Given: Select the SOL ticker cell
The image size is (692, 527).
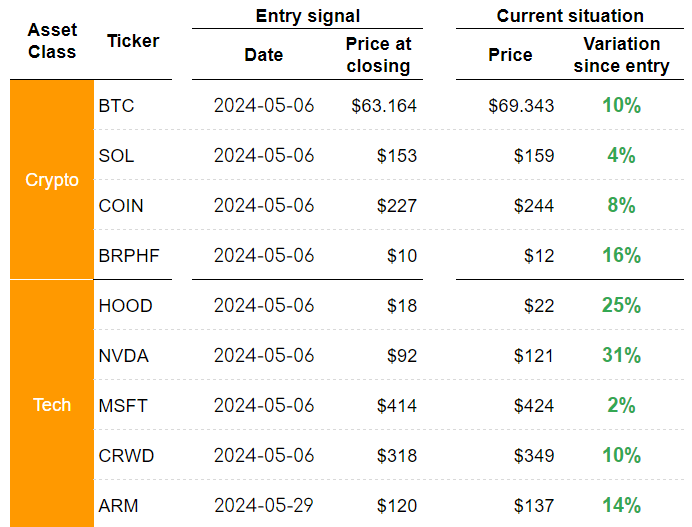Looking at the screenshot, I should (116, 155).
